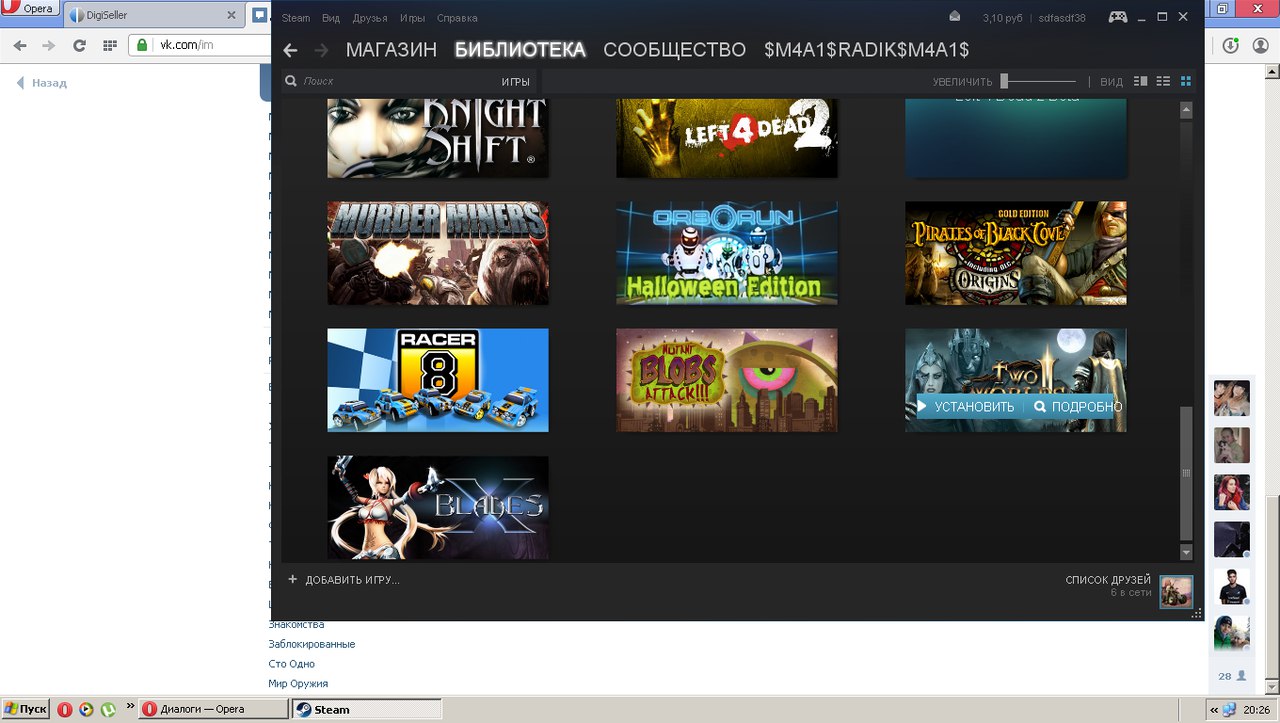Click library scrollbar up arrow

coord(1186,109)
